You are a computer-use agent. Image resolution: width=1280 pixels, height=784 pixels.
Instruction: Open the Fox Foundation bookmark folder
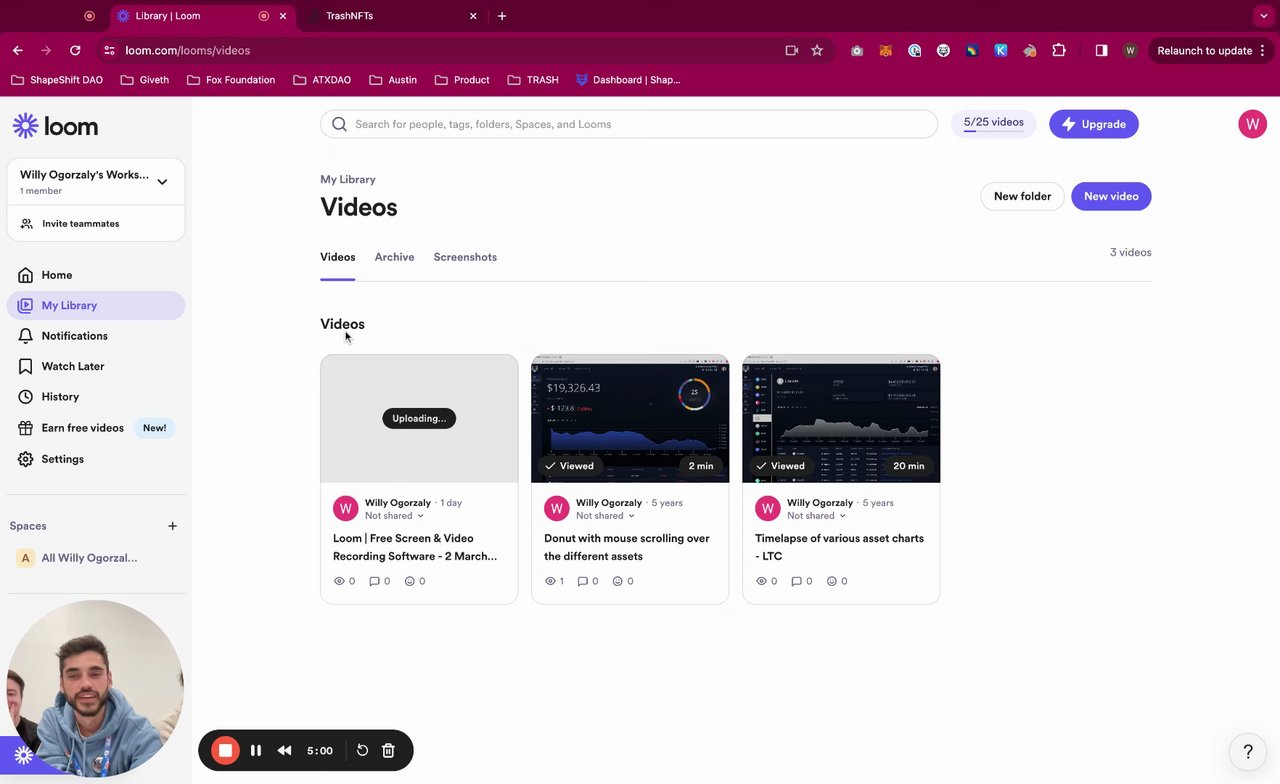231,80
